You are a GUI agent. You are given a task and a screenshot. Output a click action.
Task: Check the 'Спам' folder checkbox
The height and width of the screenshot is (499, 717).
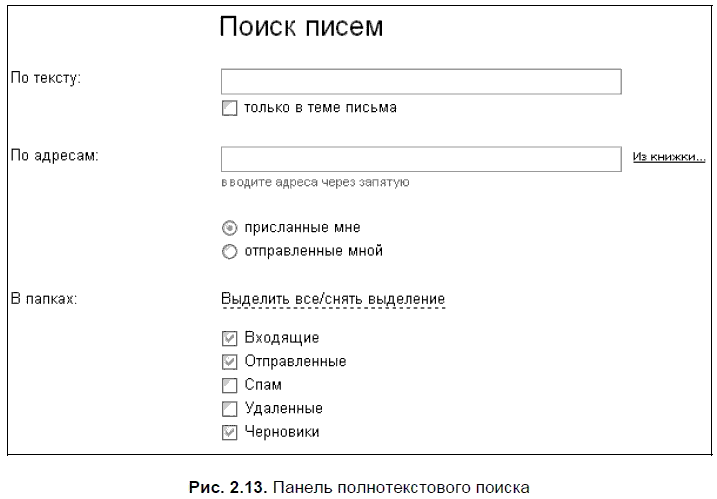(229, 385)
